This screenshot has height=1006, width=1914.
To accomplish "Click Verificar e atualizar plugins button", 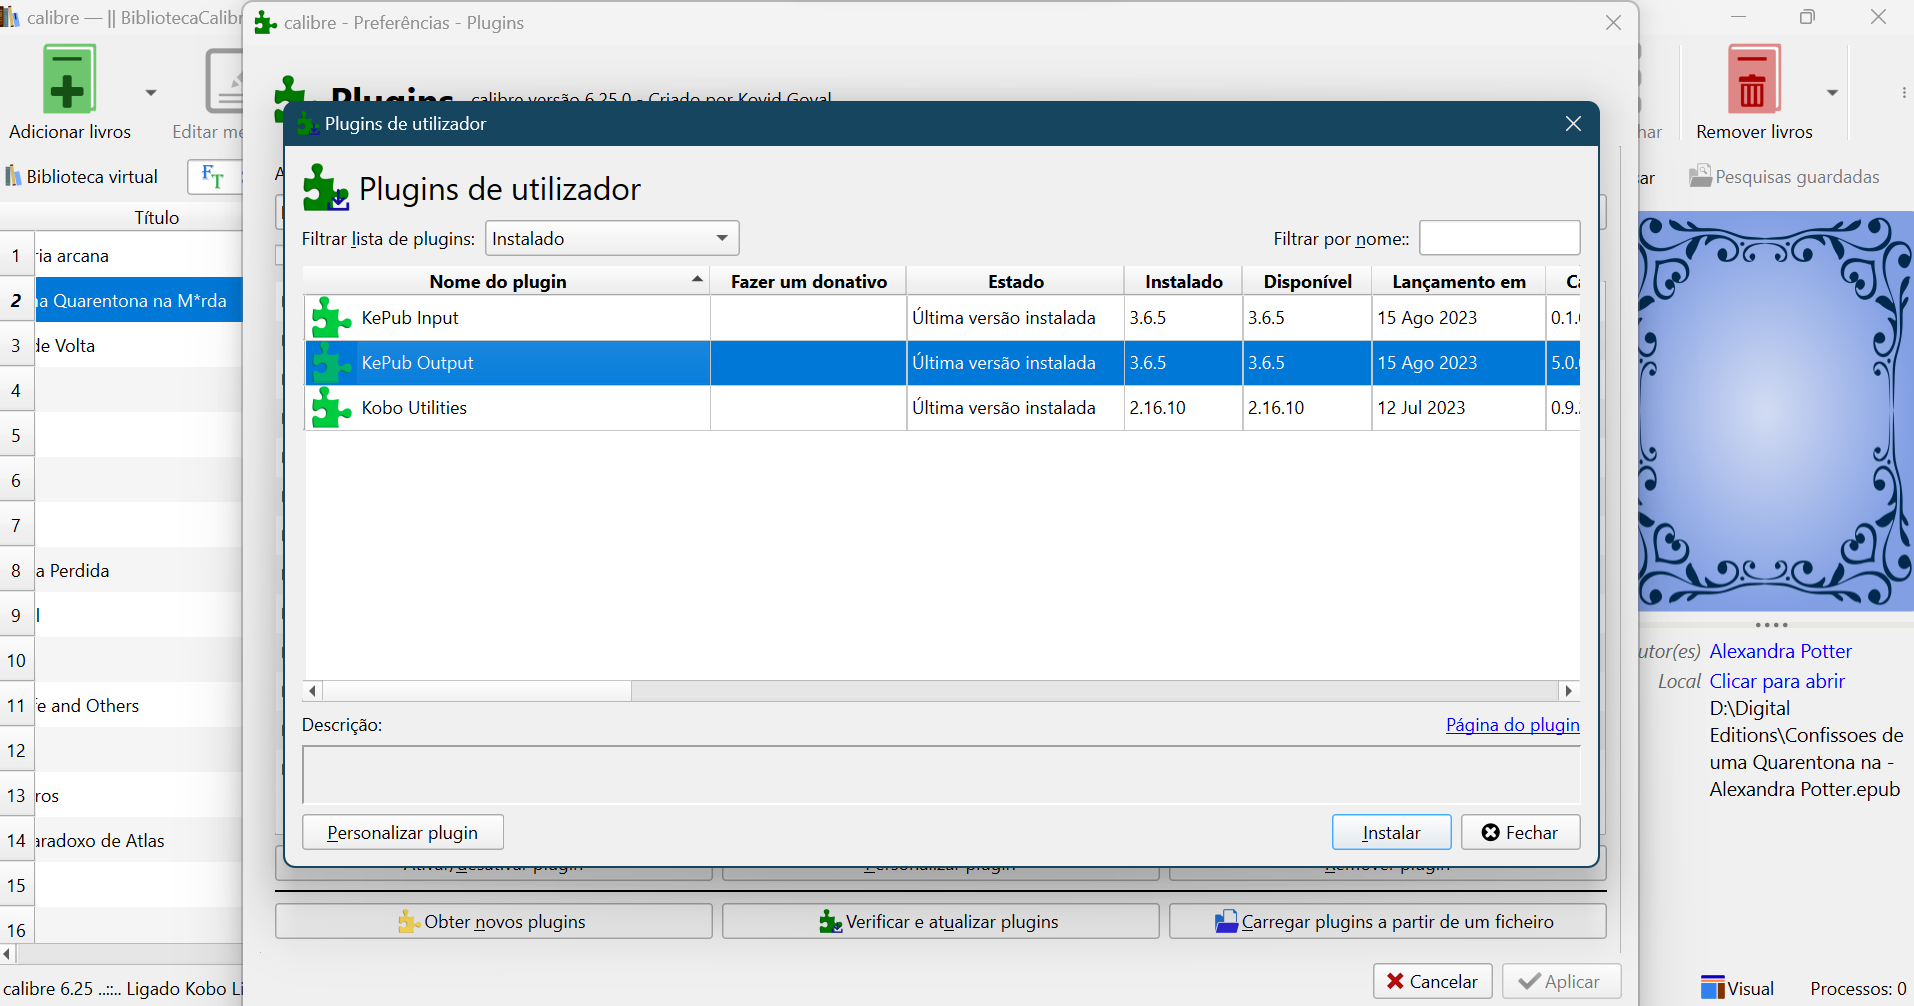I will pos(940,921).
